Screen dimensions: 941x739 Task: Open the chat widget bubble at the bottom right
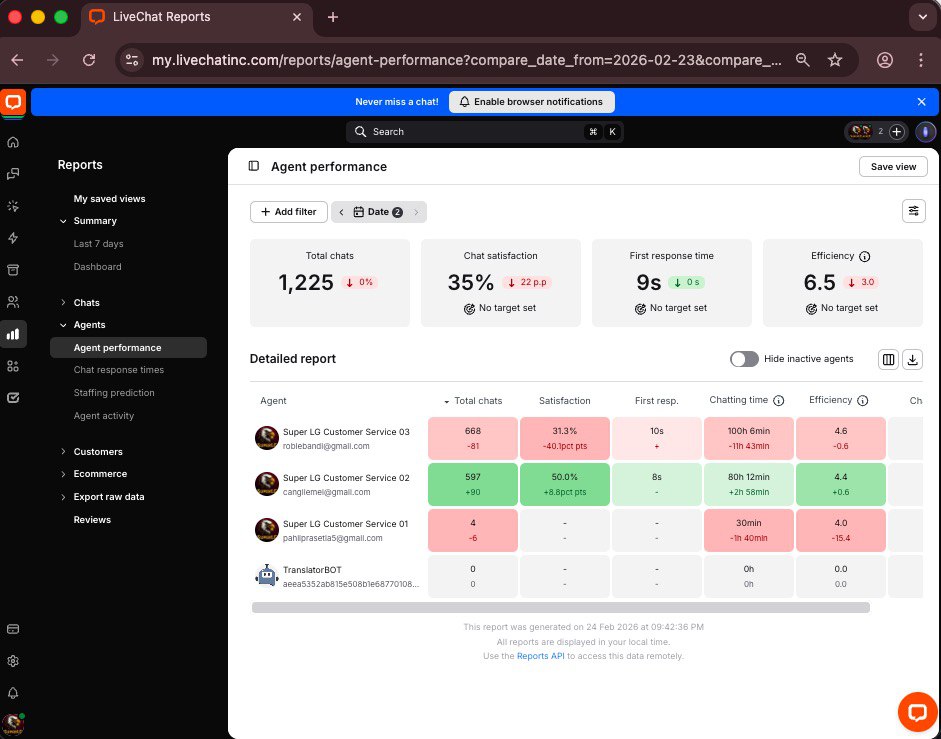918,712
